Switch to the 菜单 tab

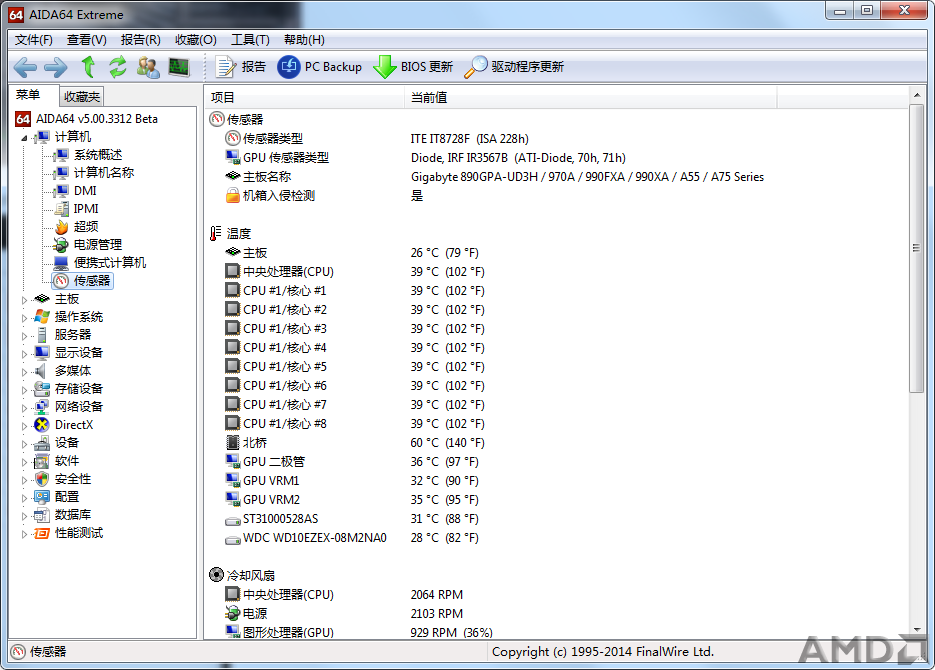28,95
